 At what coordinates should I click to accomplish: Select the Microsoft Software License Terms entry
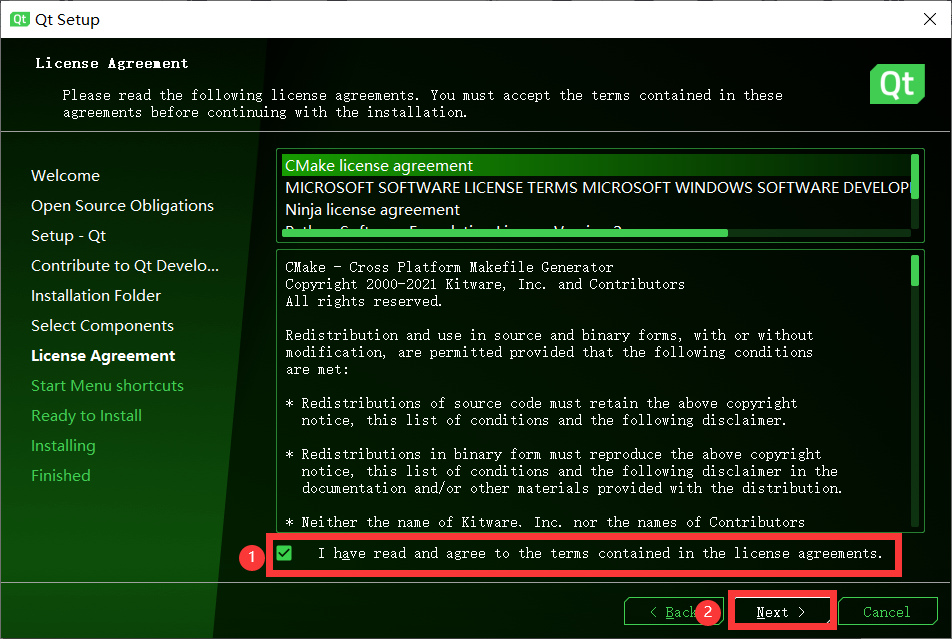(x=596, y=187)
